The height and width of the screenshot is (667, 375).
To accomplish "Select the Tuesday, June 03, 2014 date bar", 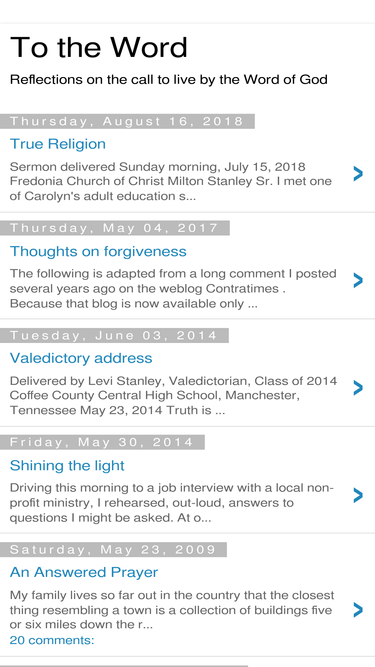I will coord(114,336).
